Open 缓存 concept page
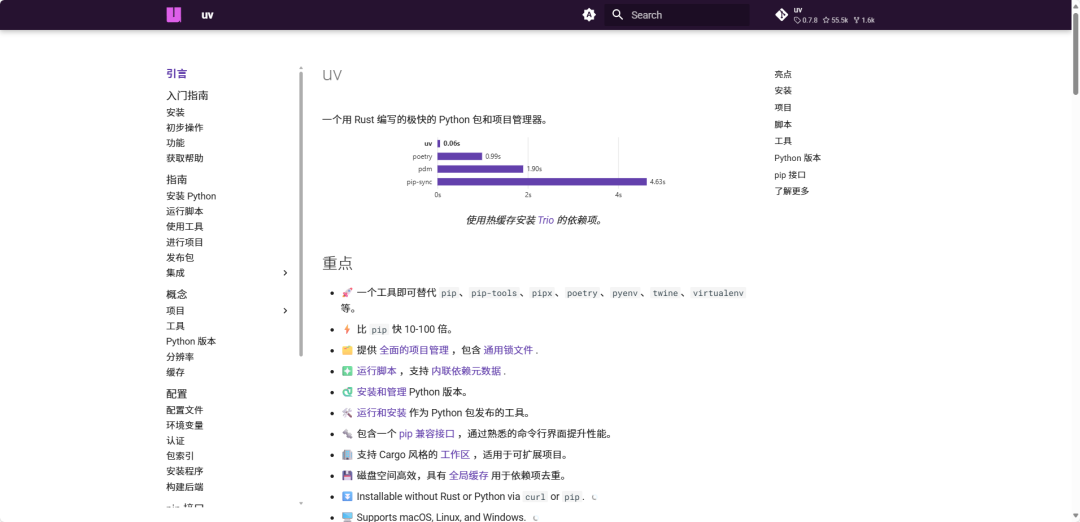 click(x=175, y=372)
